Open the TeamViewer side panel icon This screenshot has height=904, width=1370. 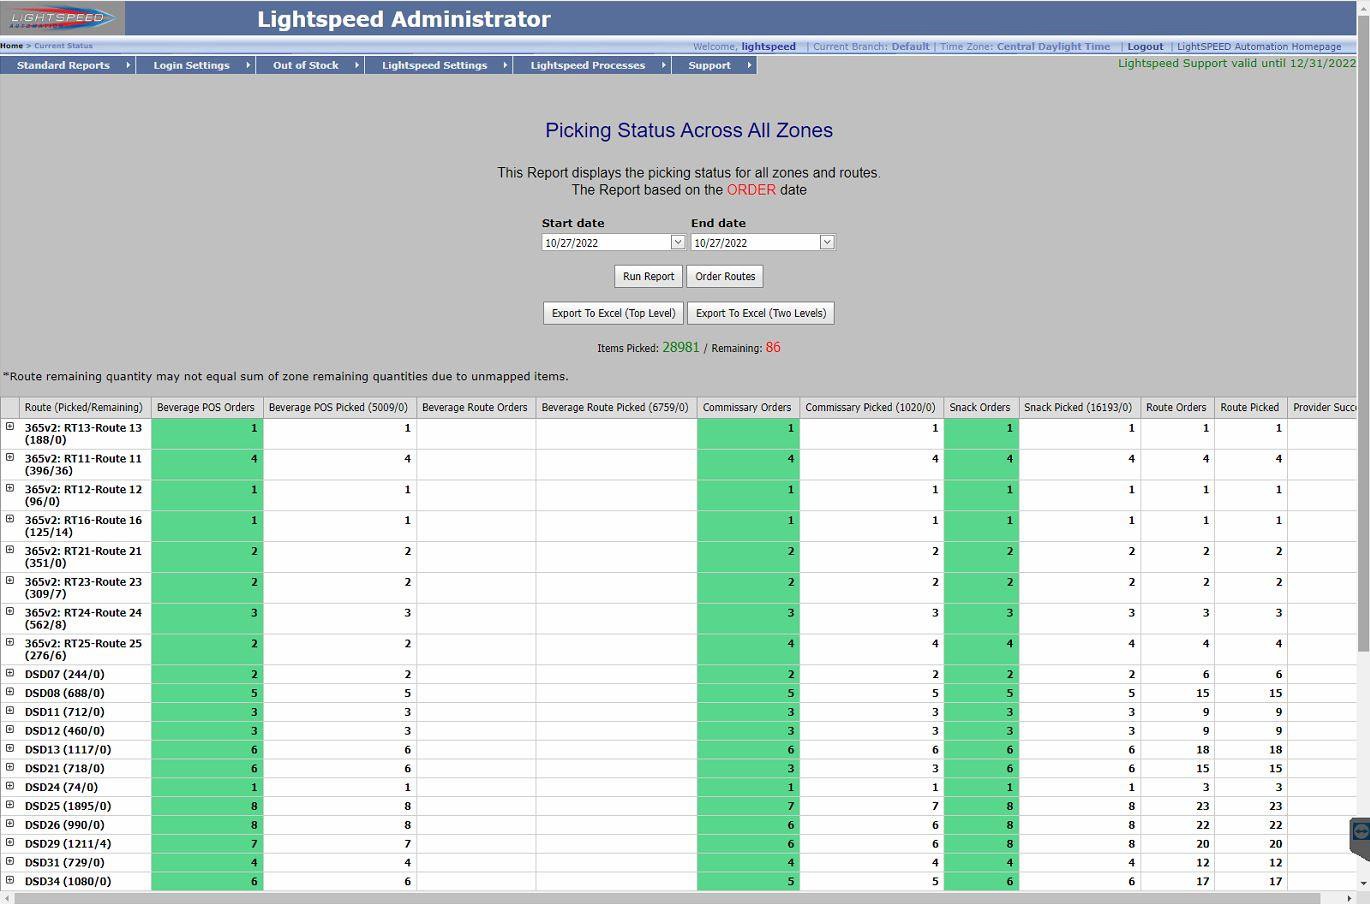pos(1360,832)
